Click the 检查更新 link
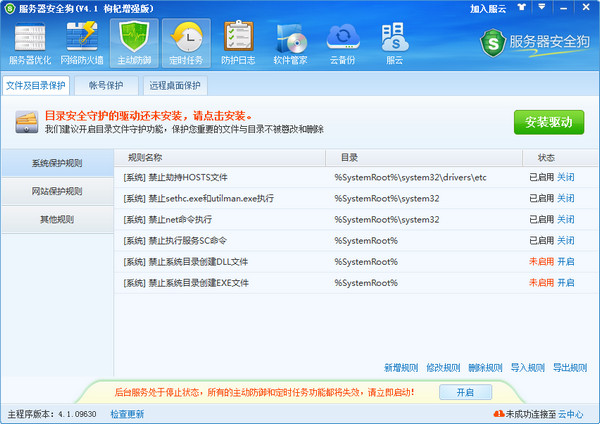The image size is (600, 424). pyautogui.click(x=127, y=414)
